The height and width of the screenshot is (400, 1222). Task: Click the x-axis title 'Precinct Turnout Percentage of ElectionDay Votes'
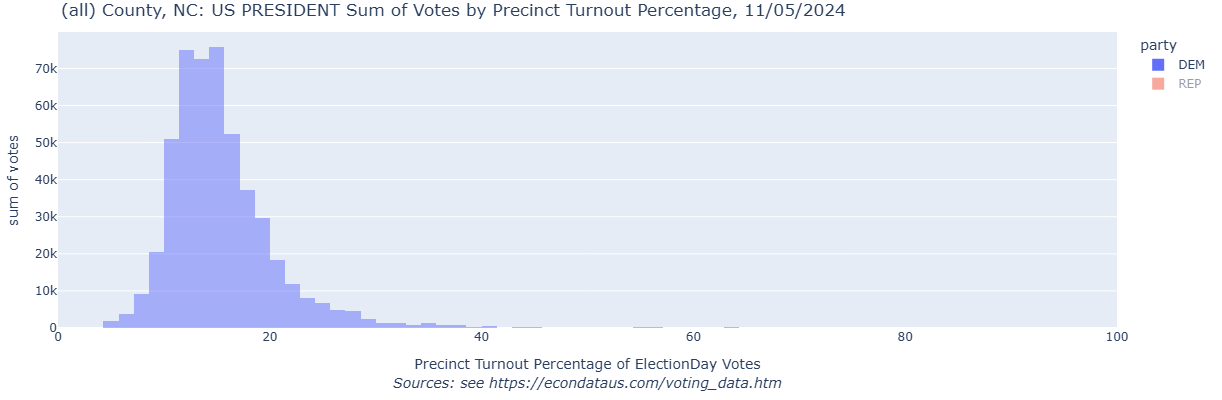point(587,363)
